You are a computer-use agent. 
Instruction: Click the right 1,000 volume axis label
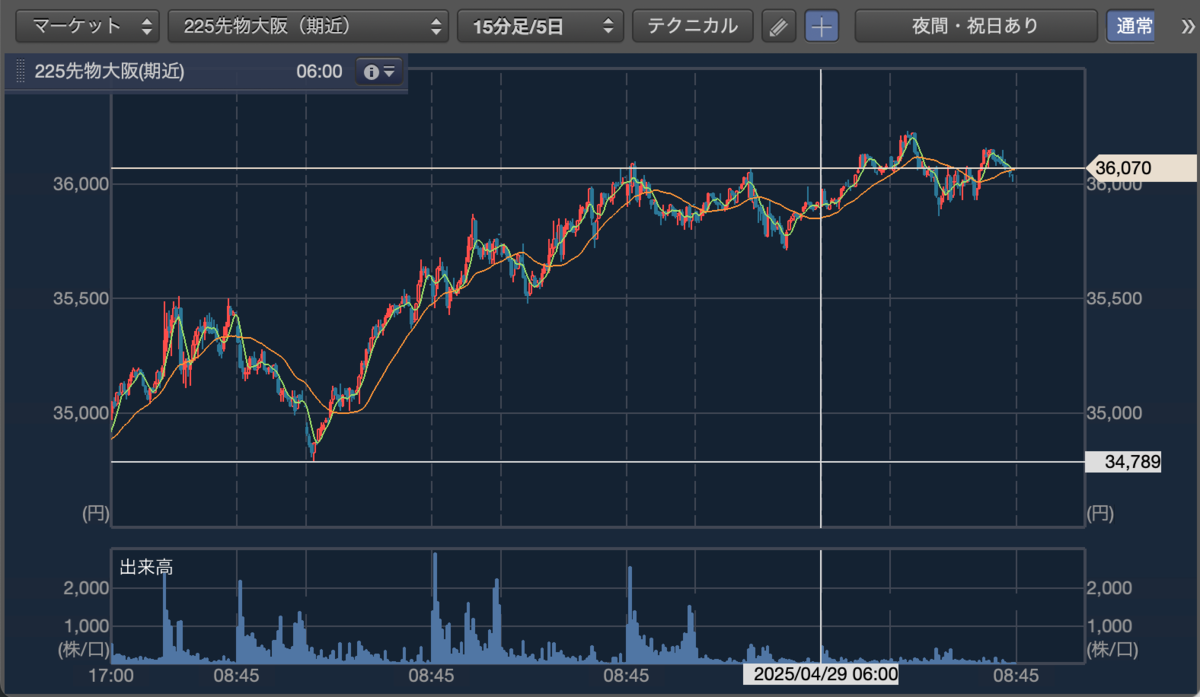click(x=1110, y=626)
